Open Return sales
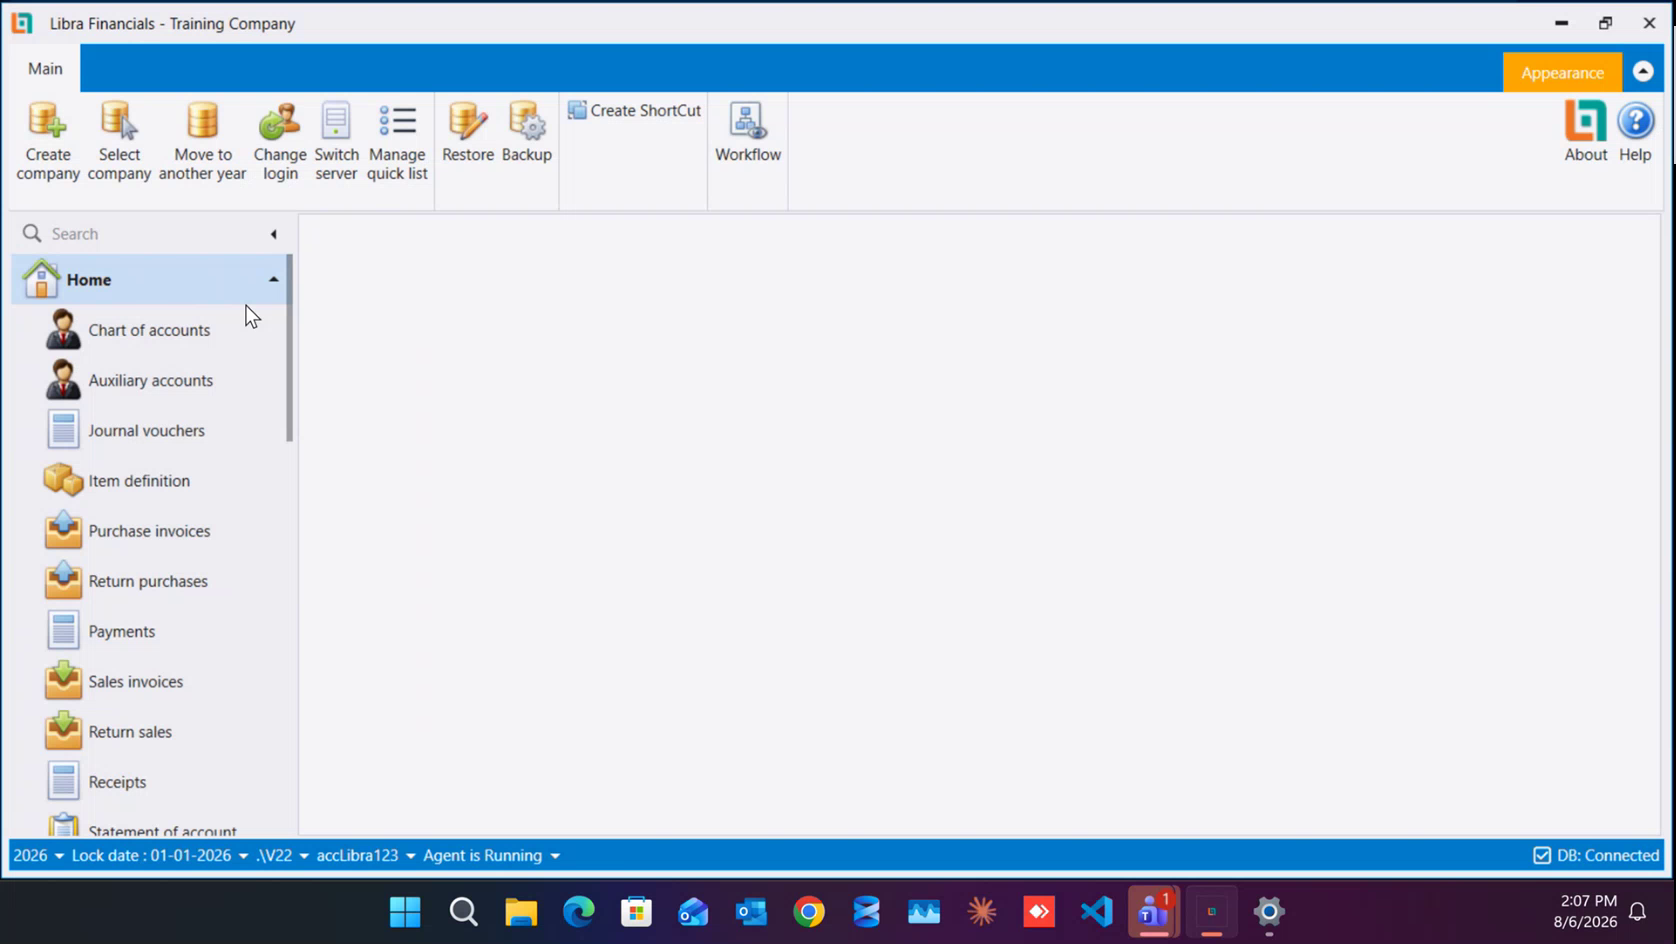 coord(150,732)
